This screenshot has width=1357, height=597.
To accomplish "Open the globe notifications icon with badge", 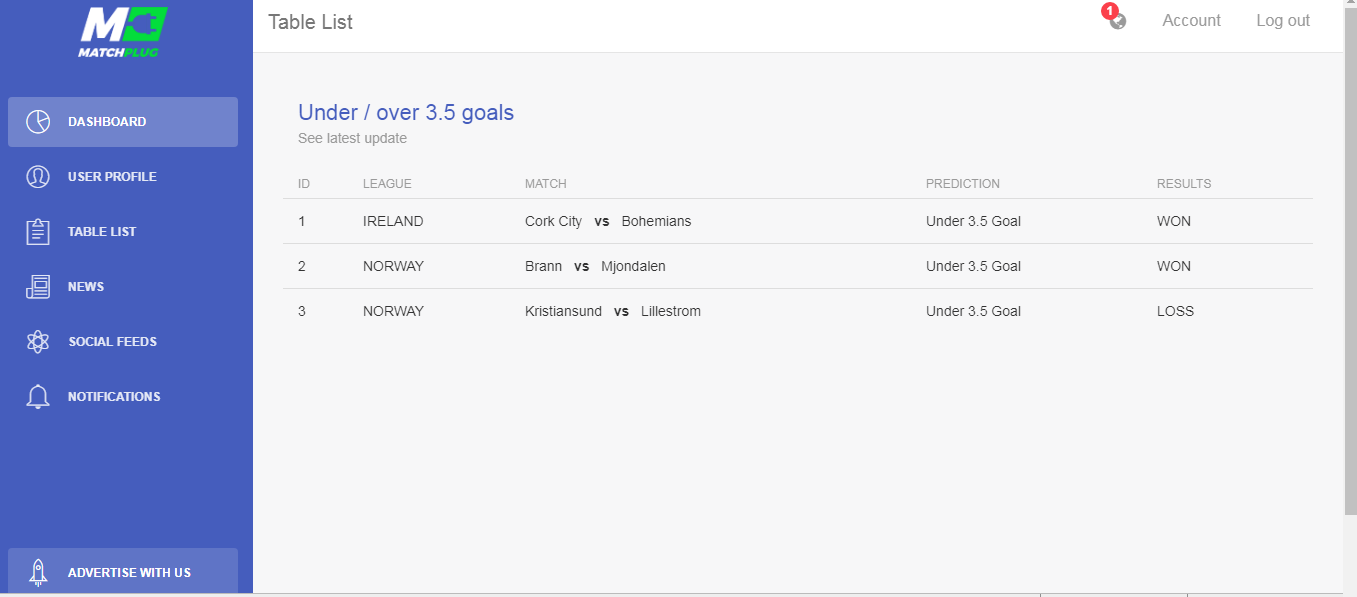I will tap(1116, 19).
